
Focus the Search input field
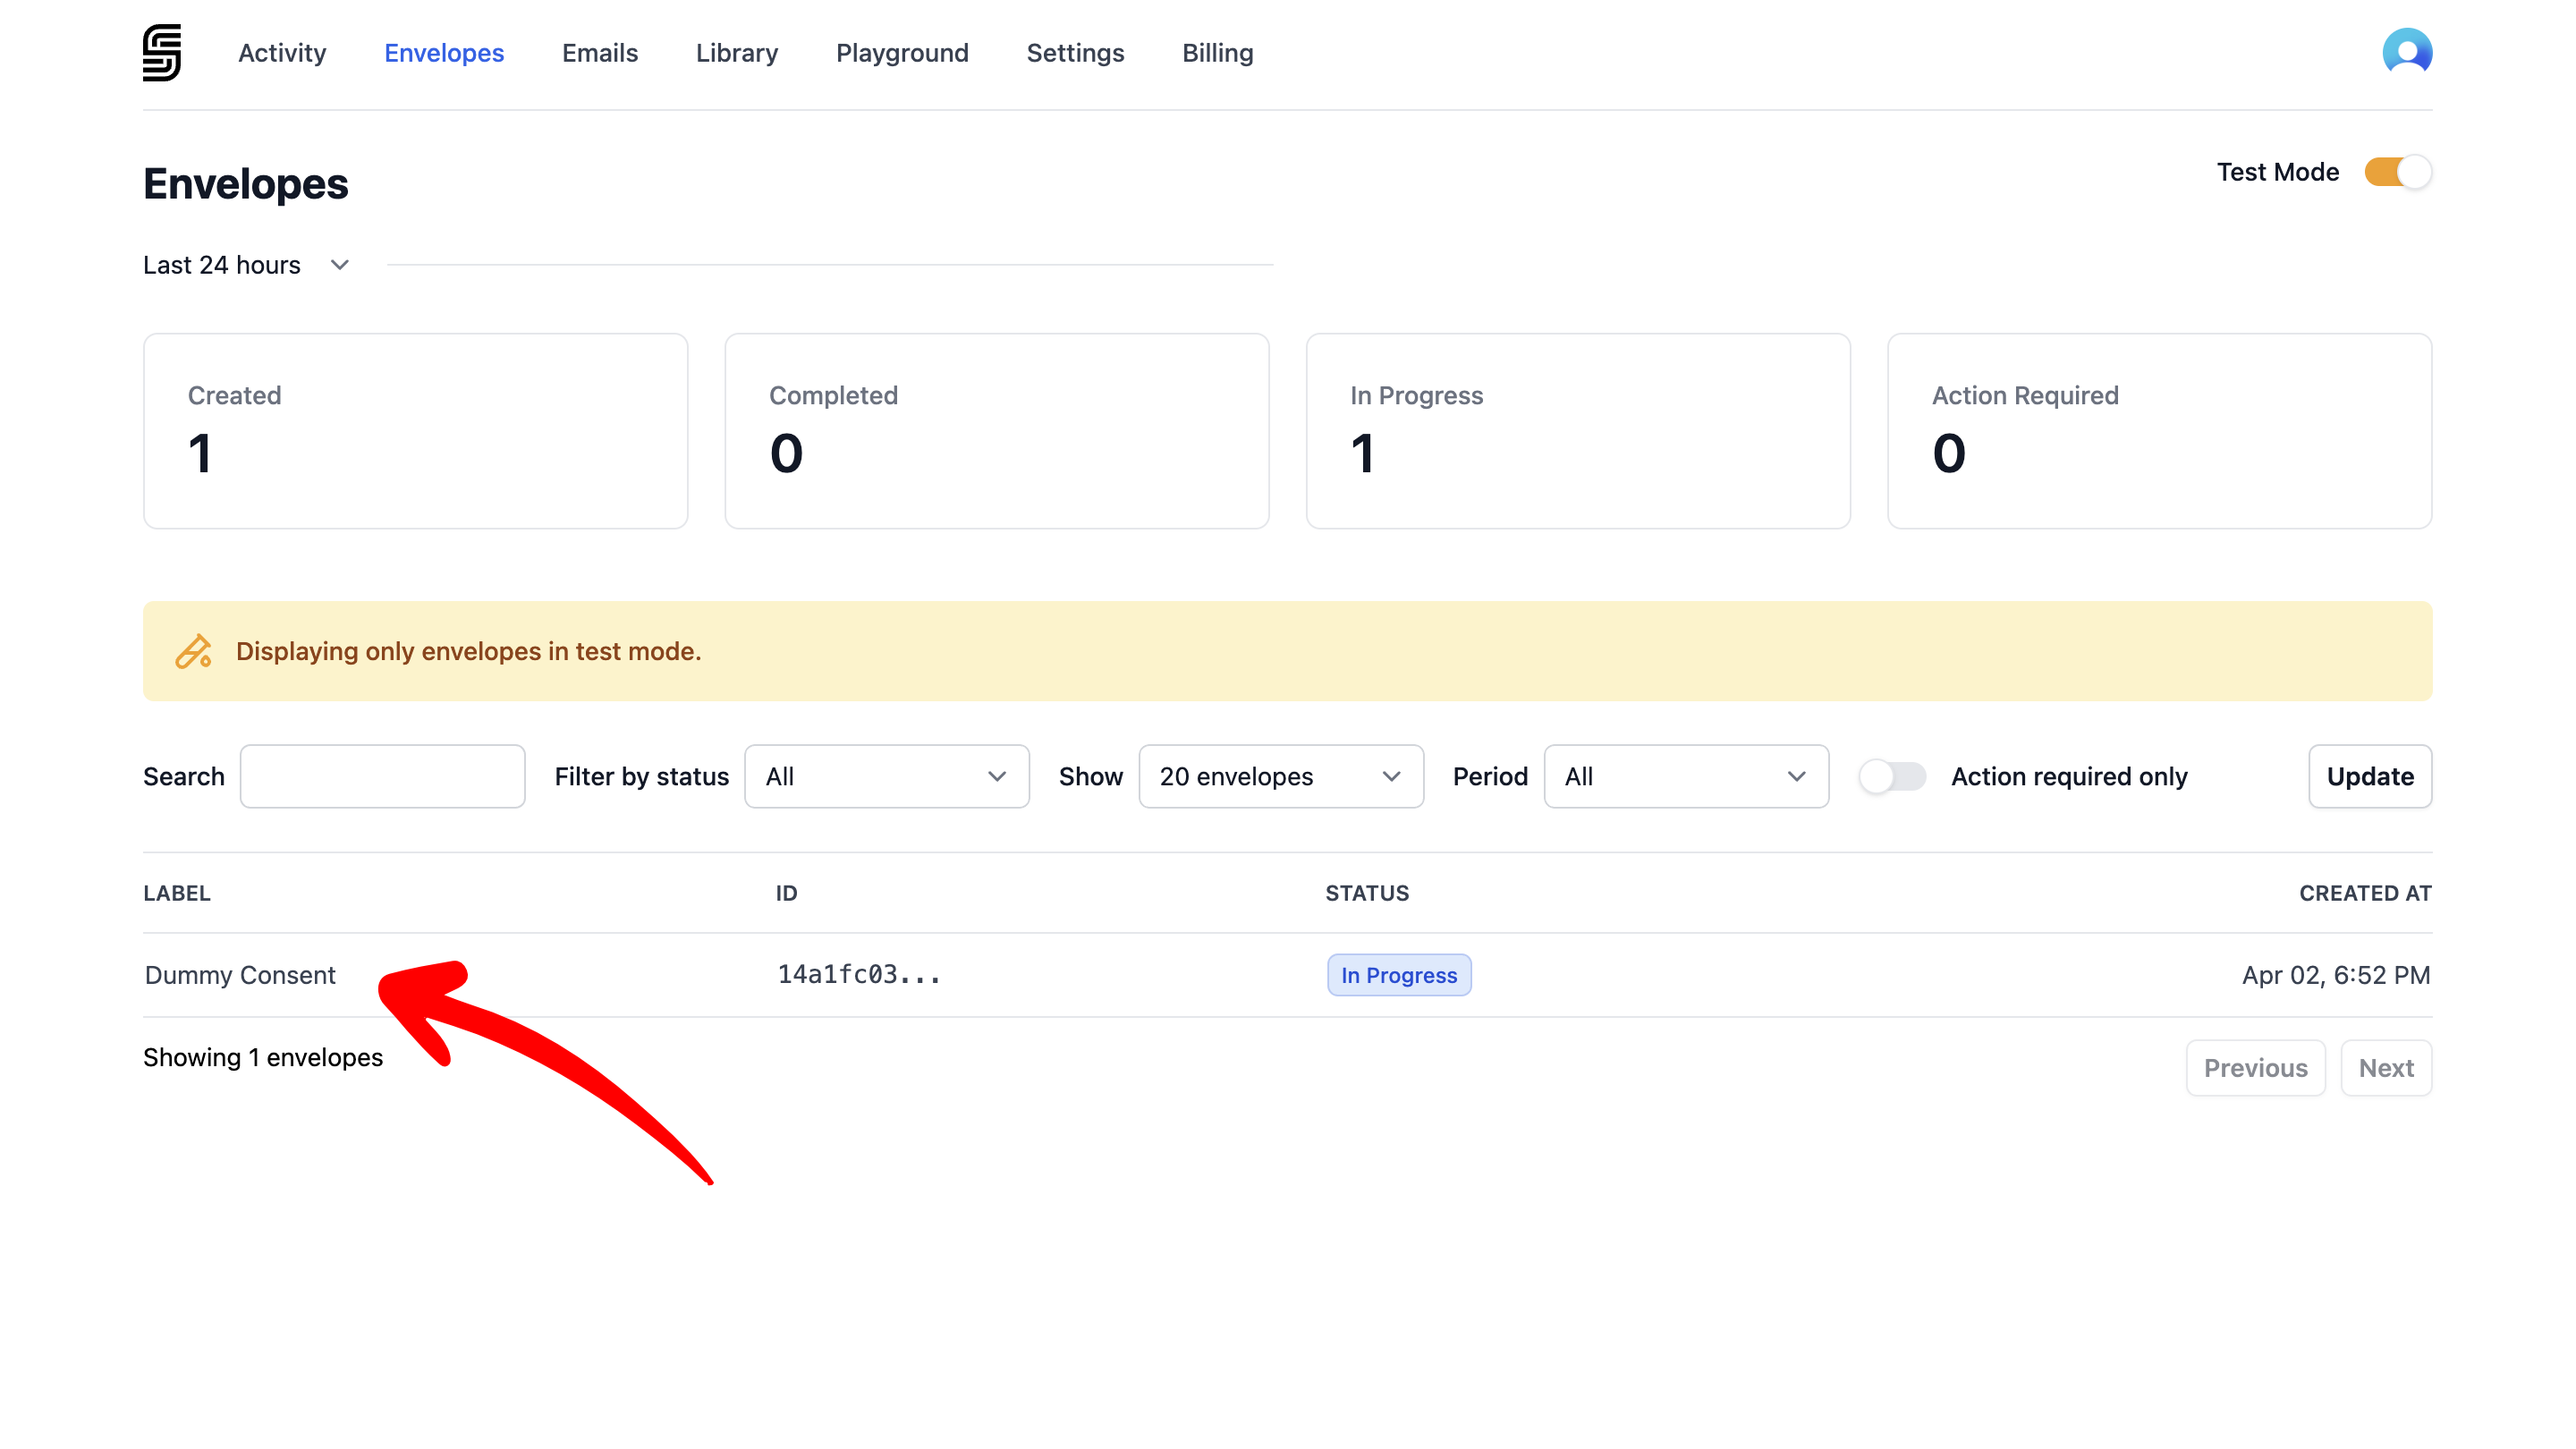[382, 776]
